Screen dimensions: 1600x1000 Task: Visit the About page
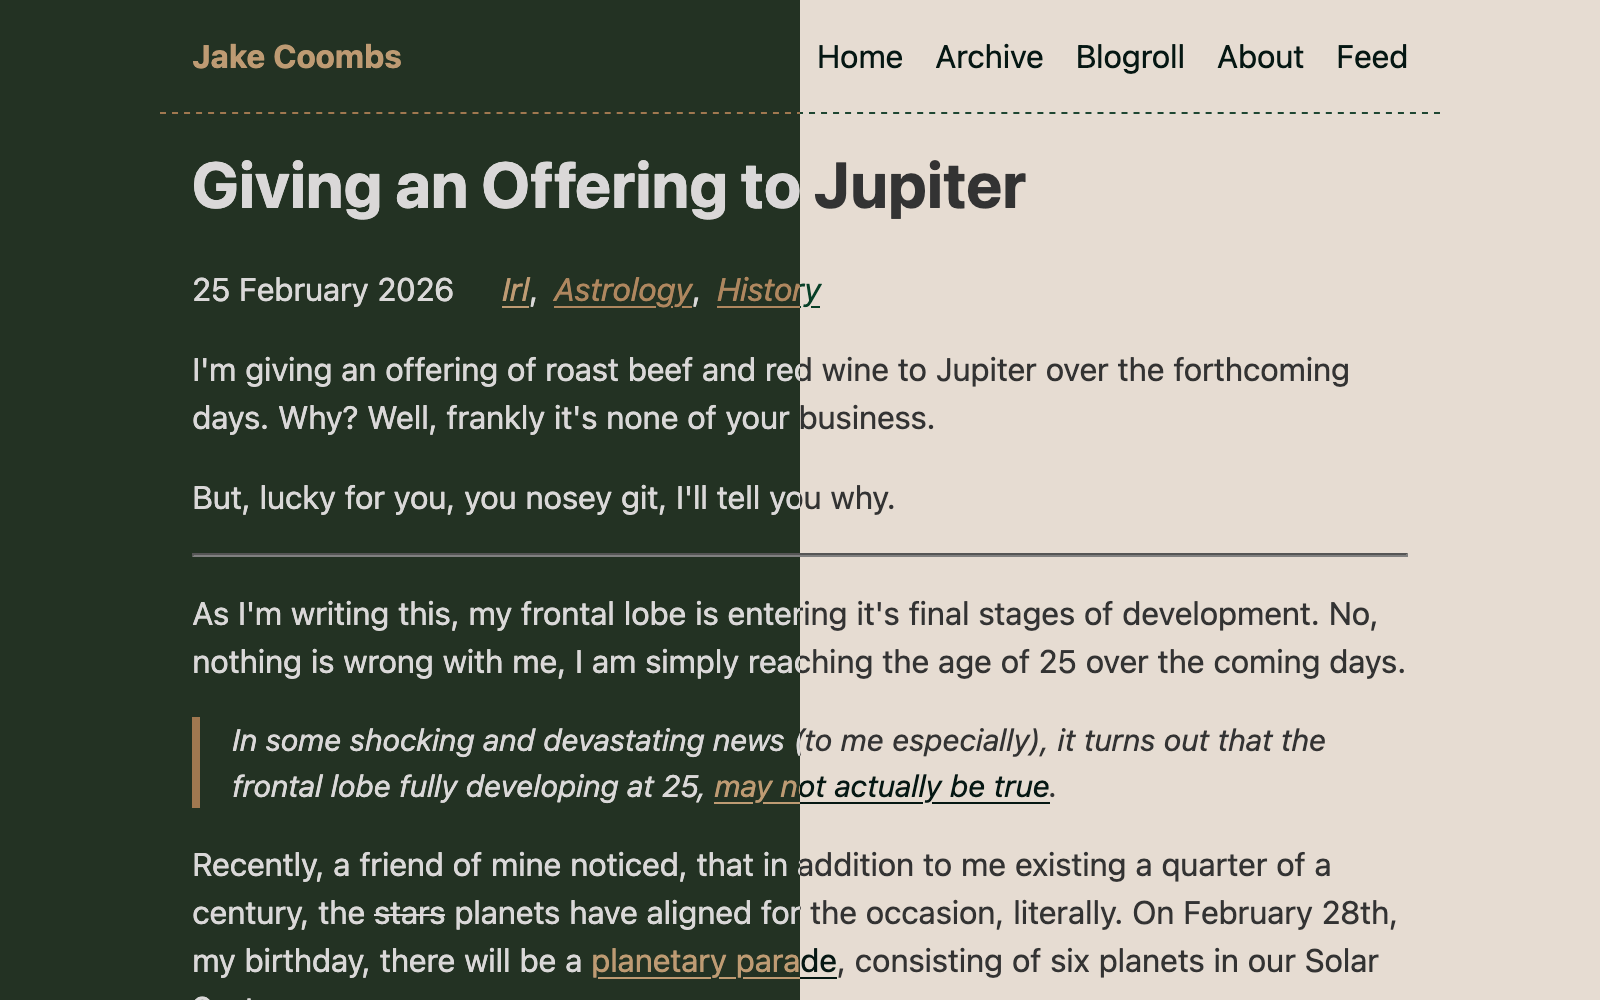click(1260, 57)
